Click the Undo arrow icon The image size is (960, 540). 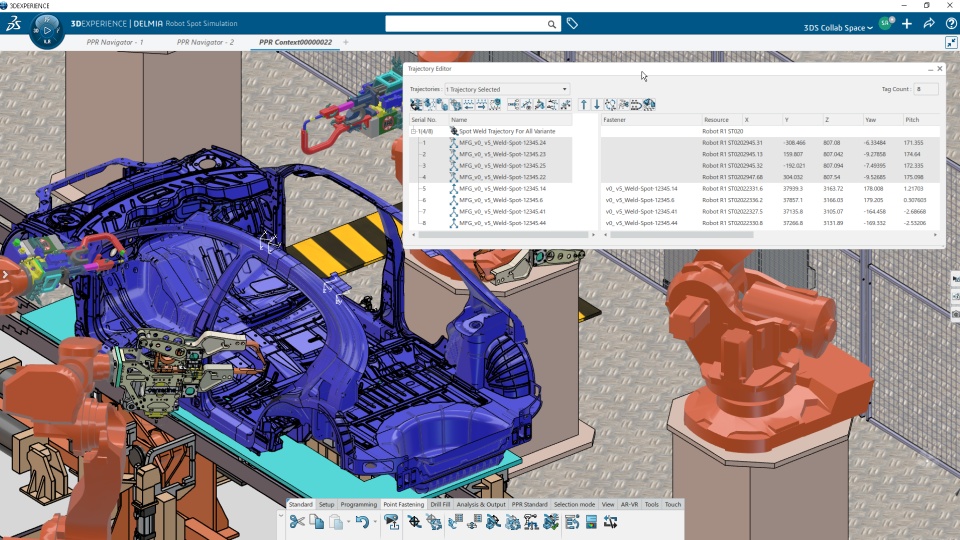362,522
